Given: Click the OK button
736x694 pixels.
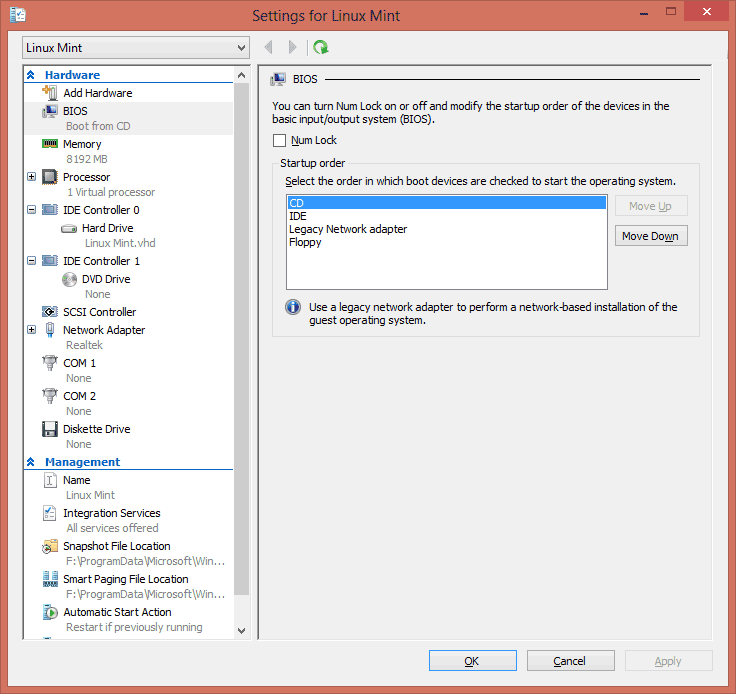Looking at the screenshot, I should pos(473,661).
